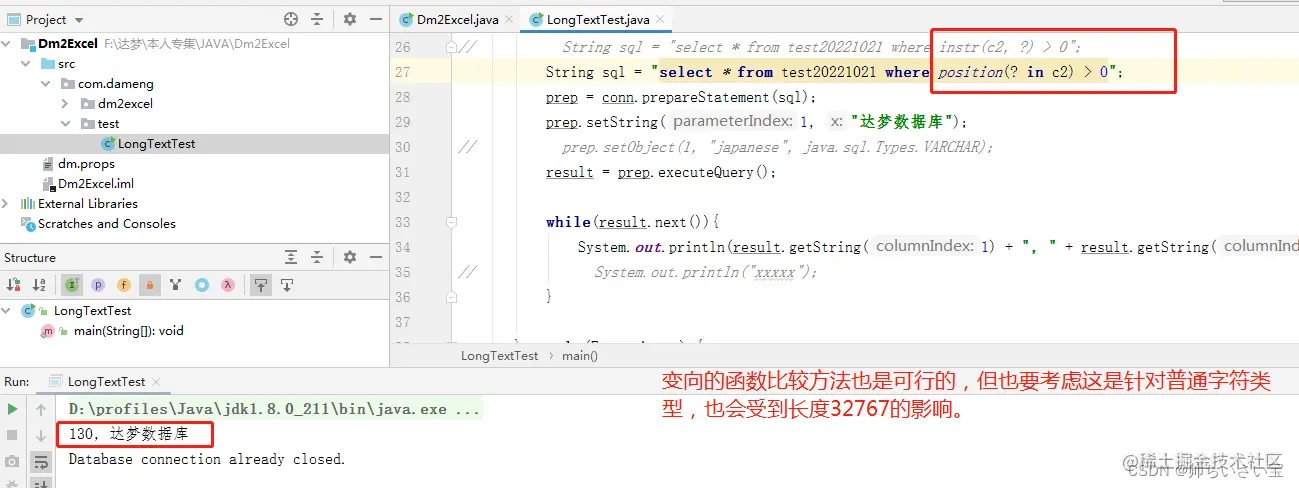Close the LongTextTest.java tab

(659, 20)
